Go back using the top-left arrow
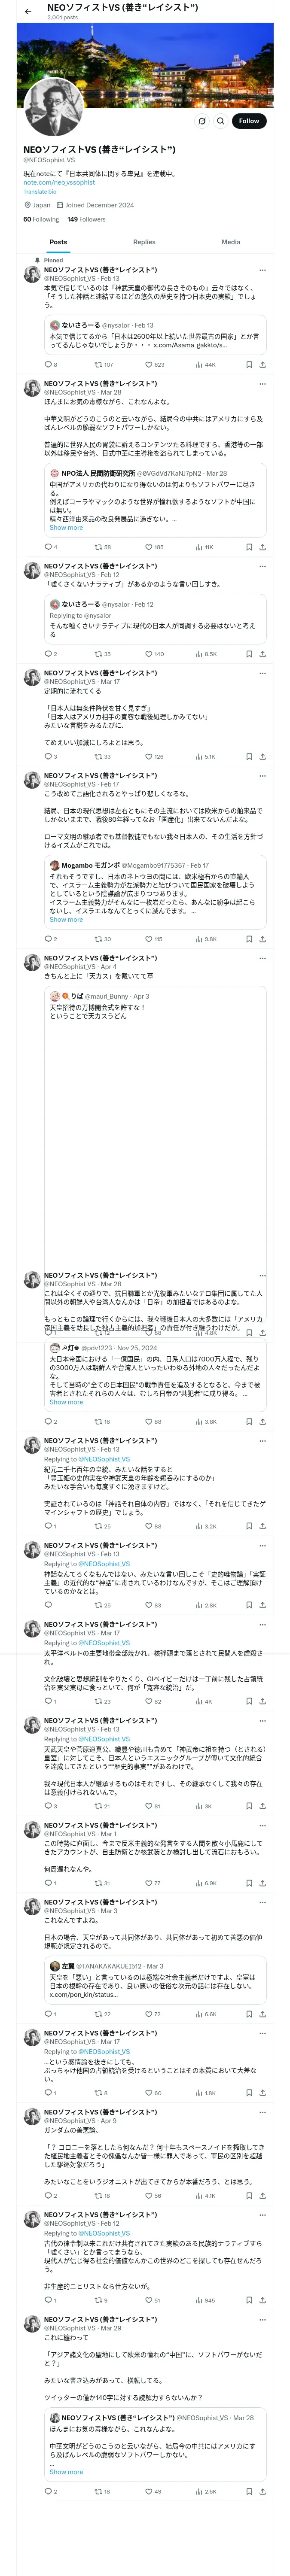The image size is (290, 2576). tap(28, 11)
